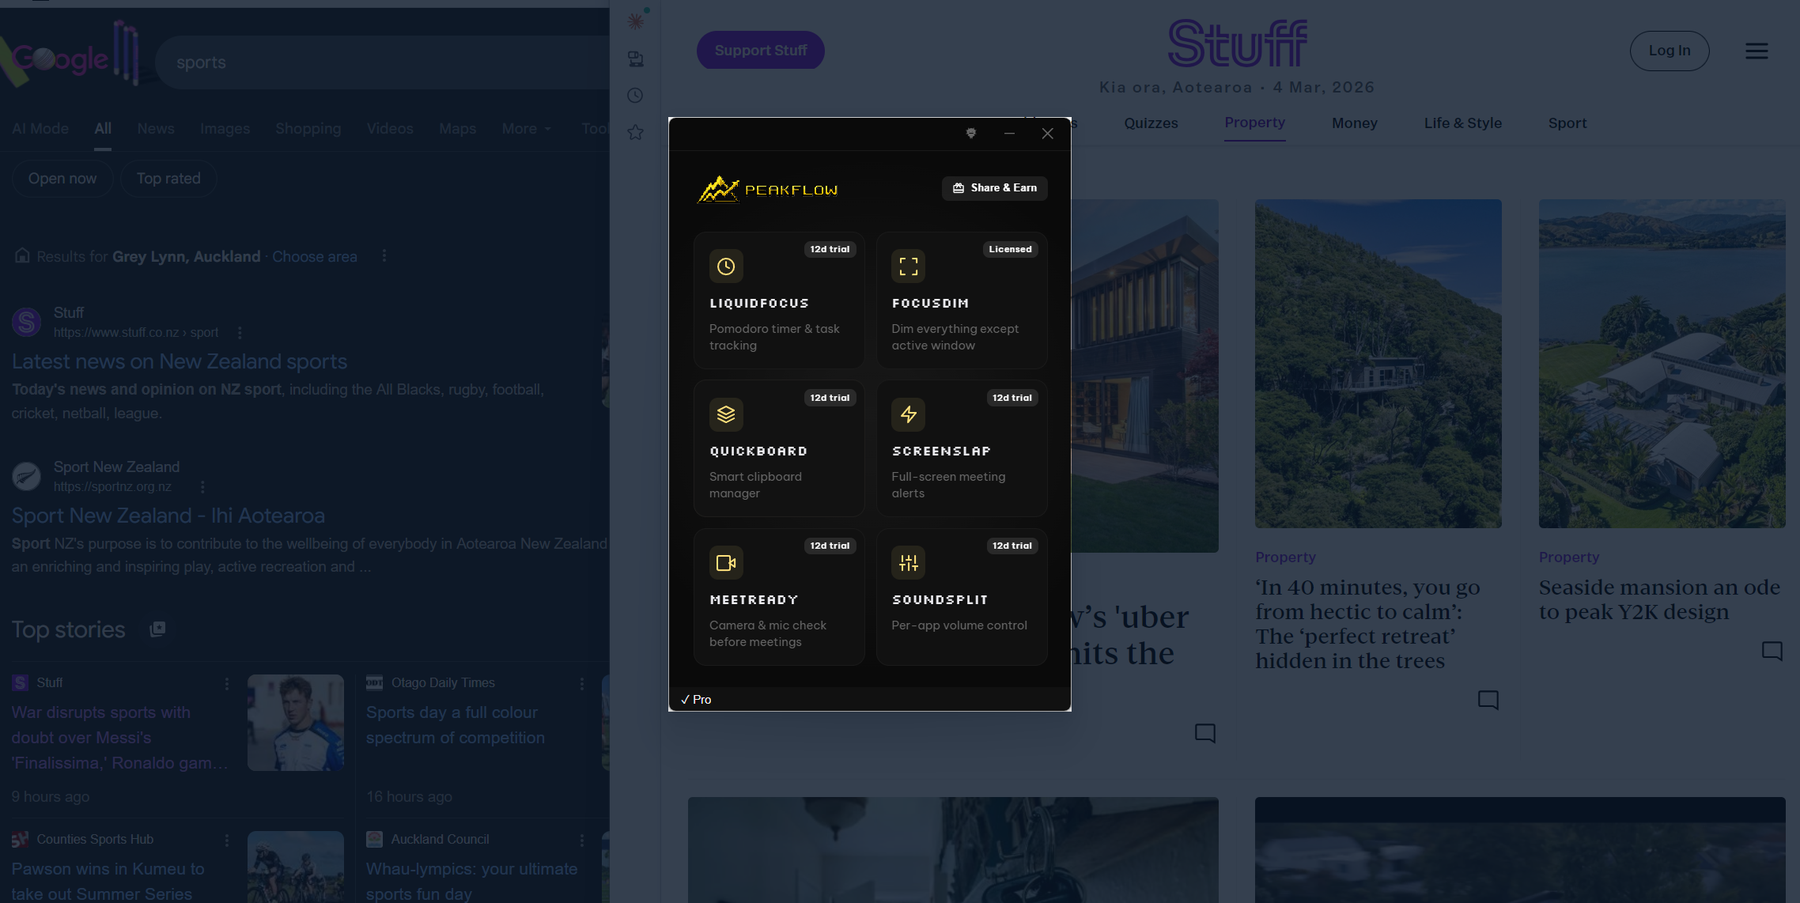Viewport: 1800px width, 903px height.
Task: Click the Share & Earn button
Action: pos(994,188)
